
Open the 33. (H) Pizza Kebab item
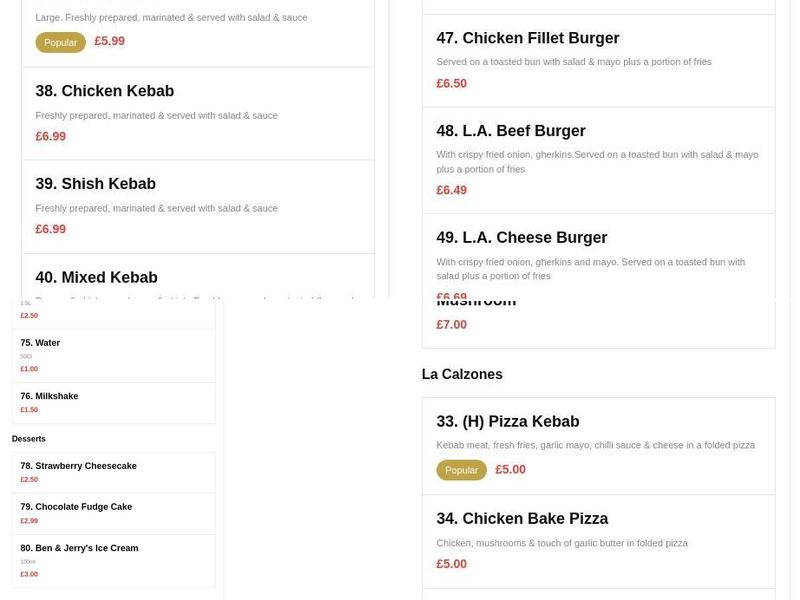508,422
